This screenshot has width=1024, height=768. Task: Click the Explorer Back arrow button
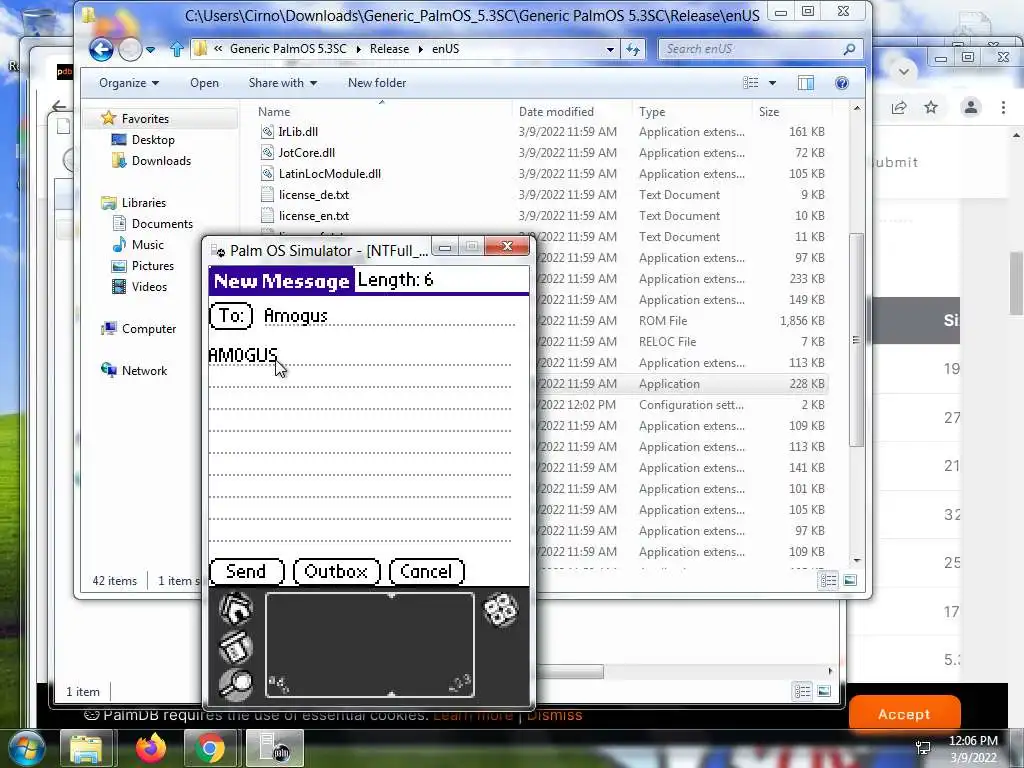(x=101, y=49)
